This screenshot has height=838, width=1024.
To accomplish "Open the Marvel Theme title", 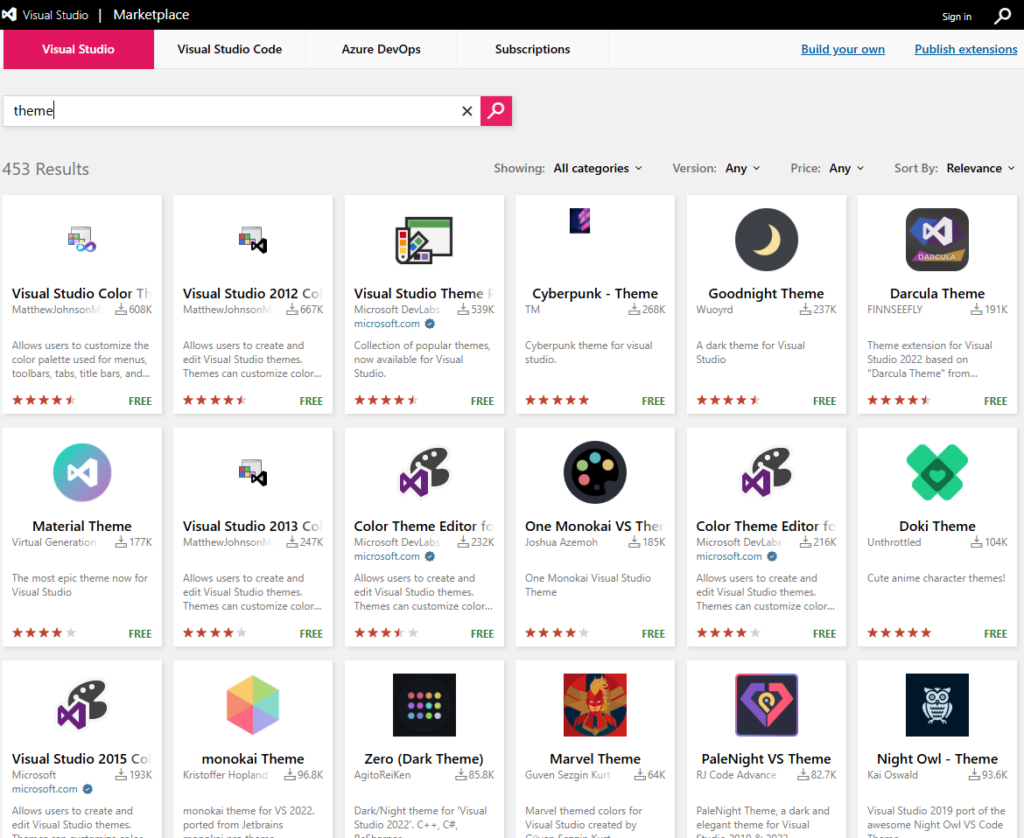I will (x=595, y=758).
